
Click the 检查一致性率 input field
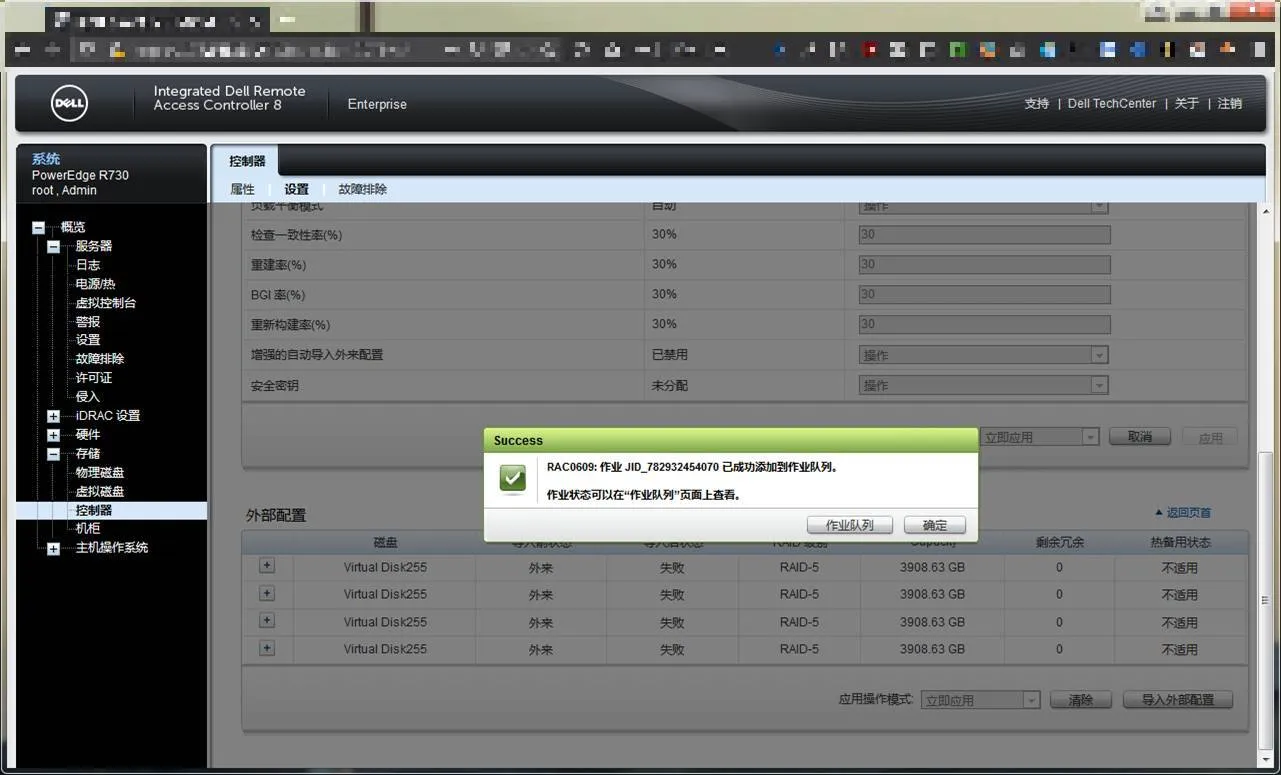pyautogui.click(x=985, y=235)
